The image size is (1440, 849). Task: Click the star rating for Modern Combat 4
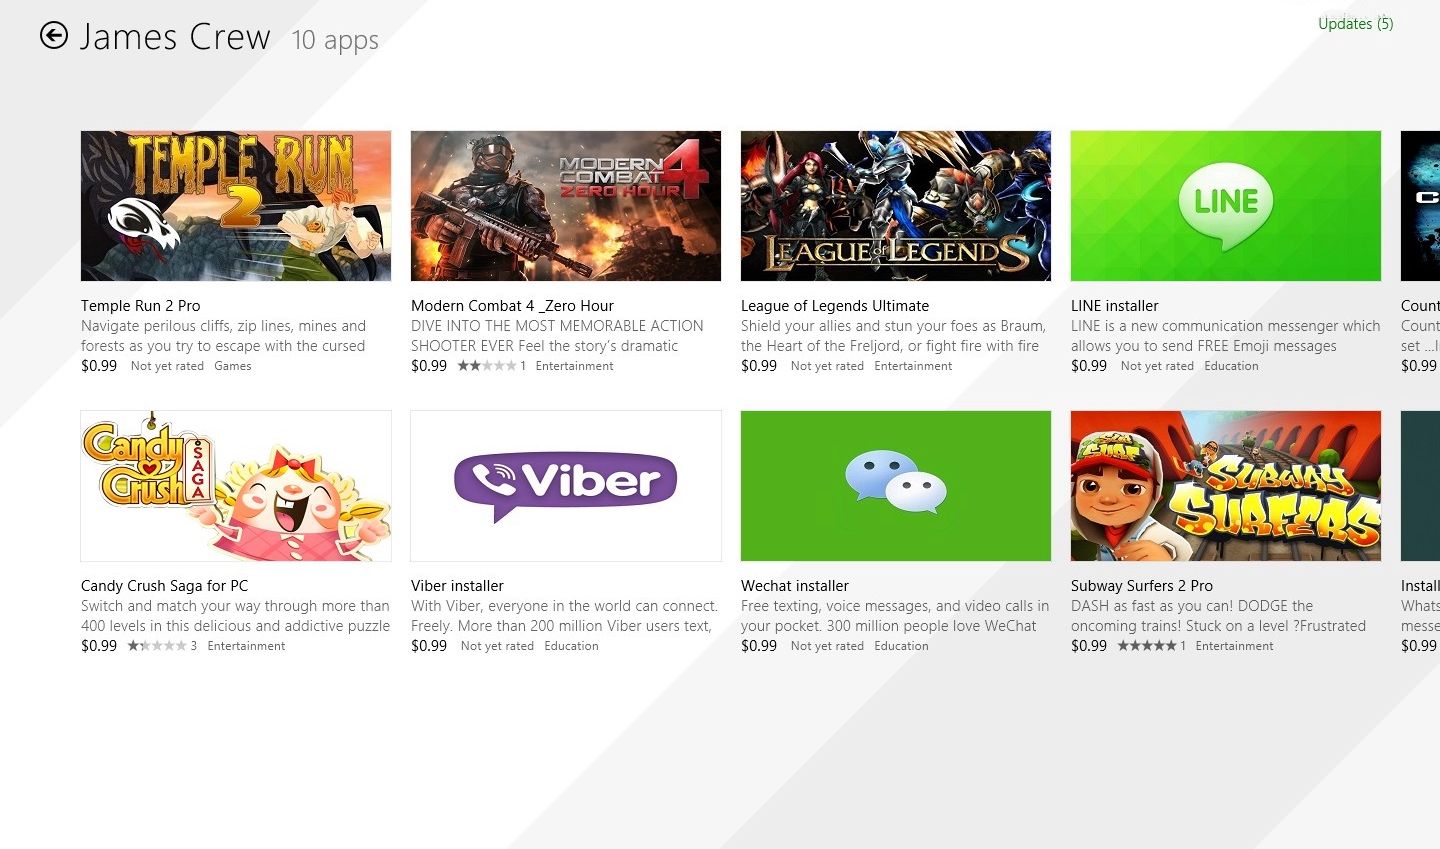(487, 366)
